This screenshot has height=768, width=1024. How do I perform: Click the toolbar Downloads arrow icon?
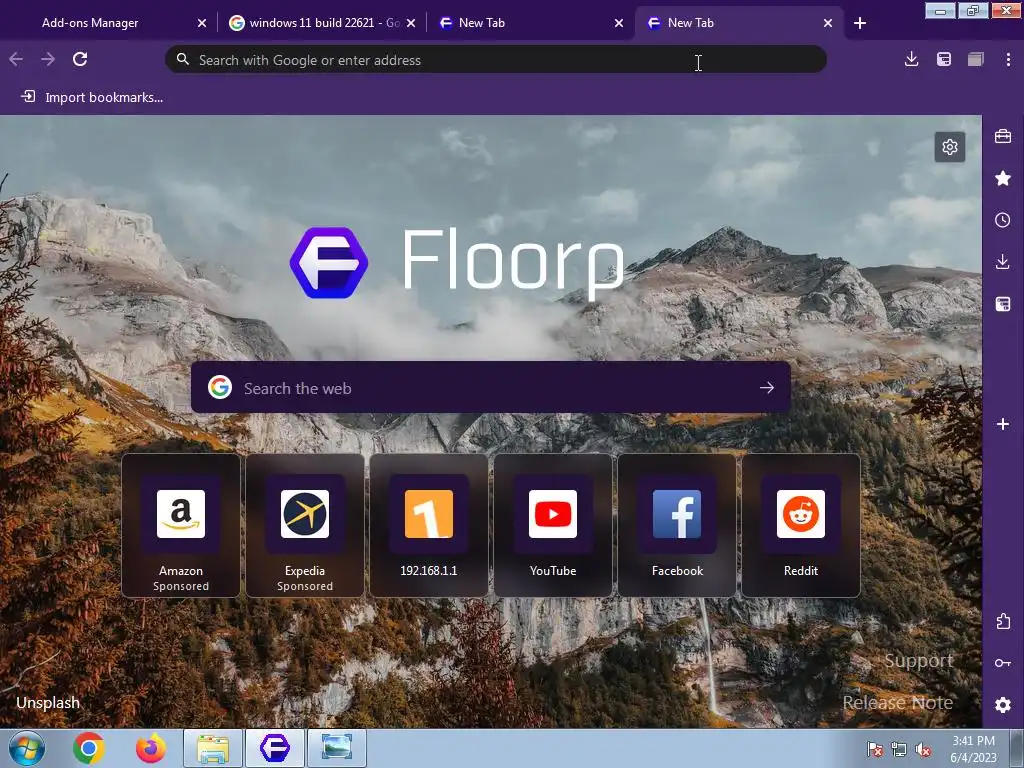point(911,59)
